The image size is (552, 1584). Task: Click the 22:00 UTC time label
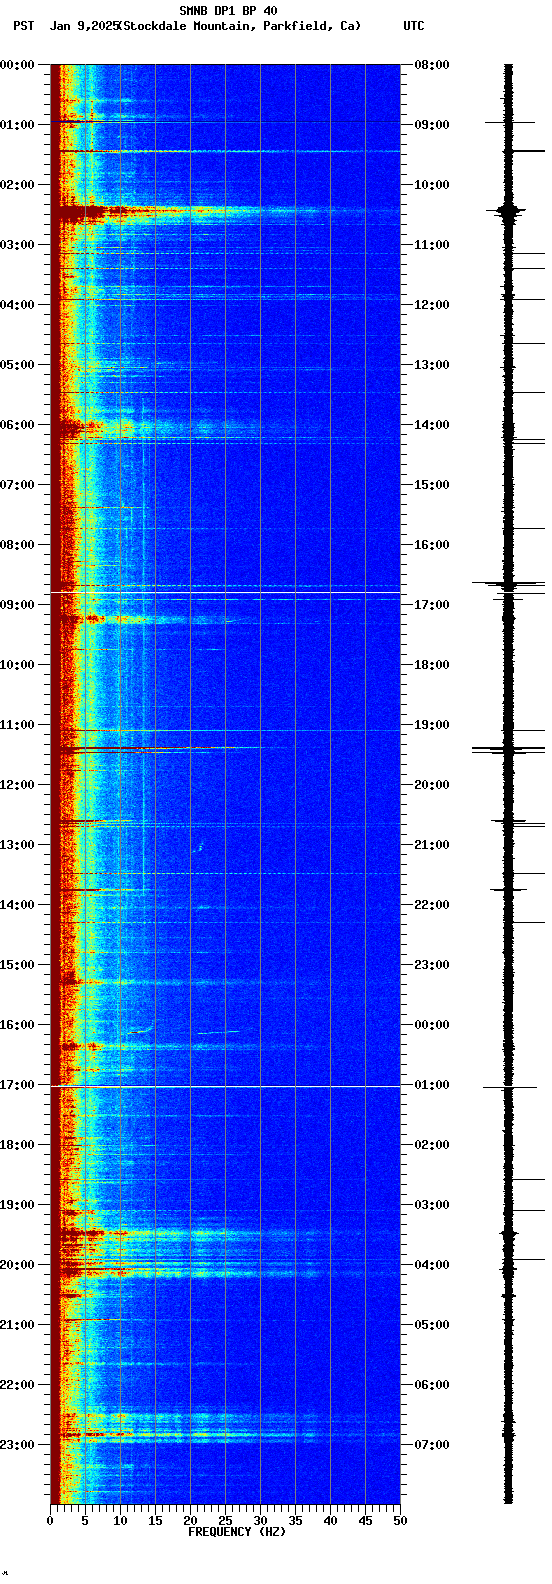pos(432,905)
